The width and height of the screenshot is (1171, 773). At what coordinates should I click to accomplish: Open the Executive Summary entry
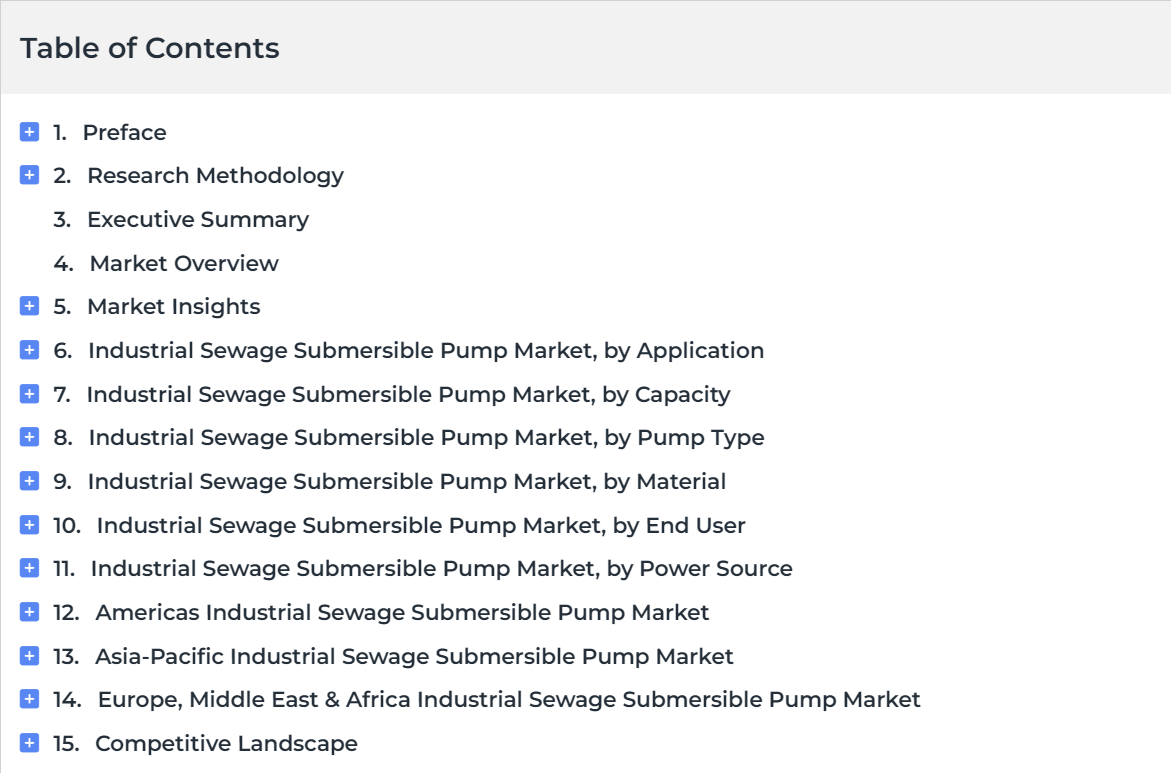click(198, 220)
